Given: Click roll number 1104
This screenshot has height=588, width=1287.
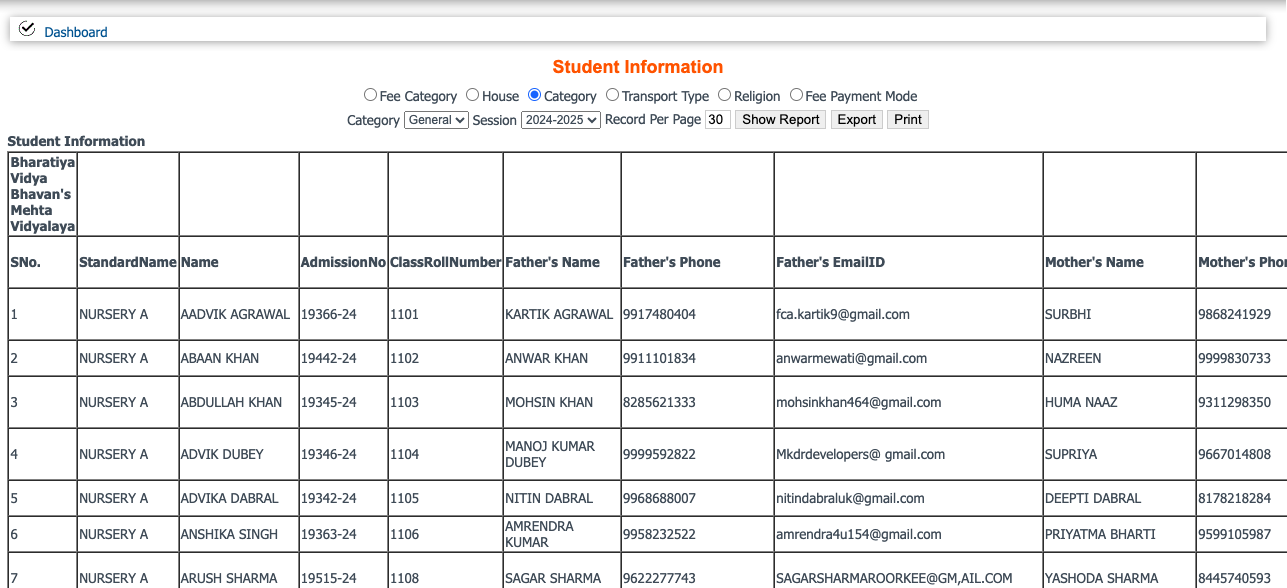Looking at the screenshot, I should point(404,454).
